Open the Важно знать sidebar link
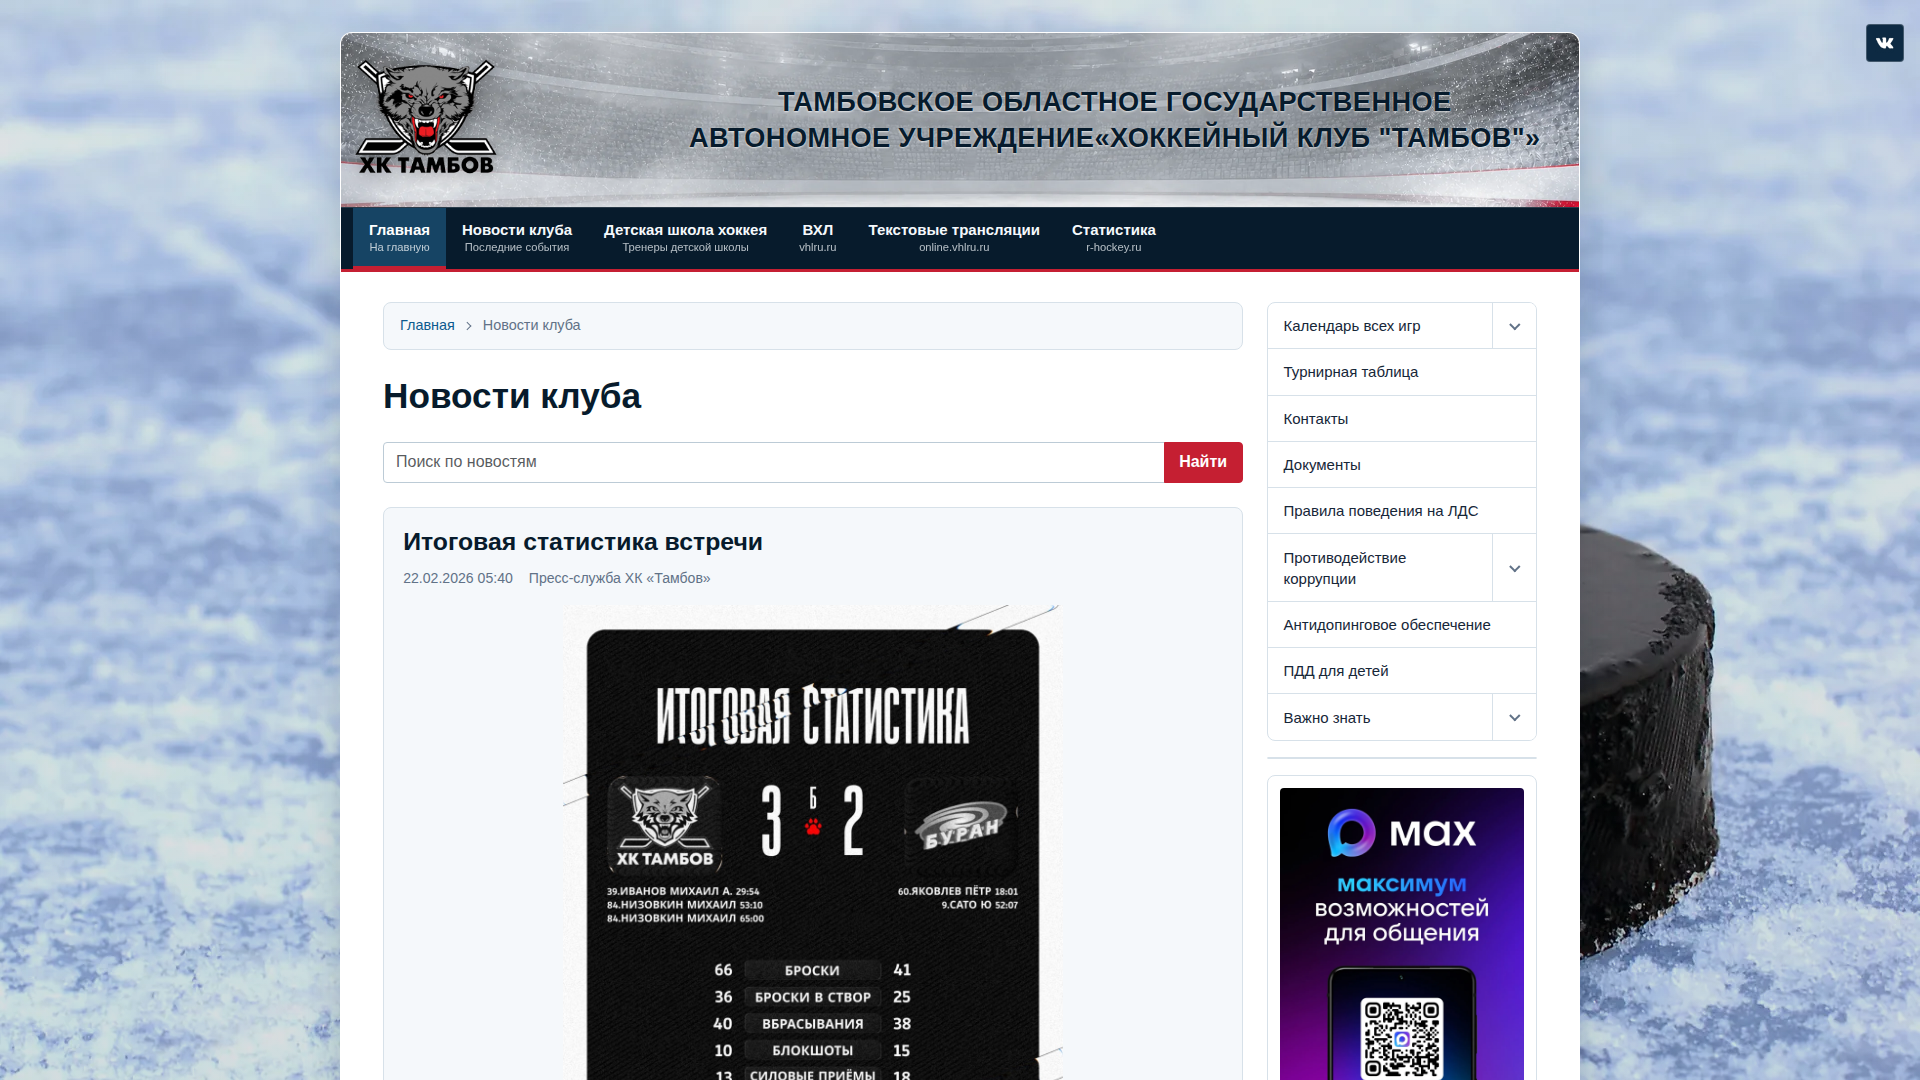The height and width of the screenshot is (1080, 1920). coord(1380,718)
